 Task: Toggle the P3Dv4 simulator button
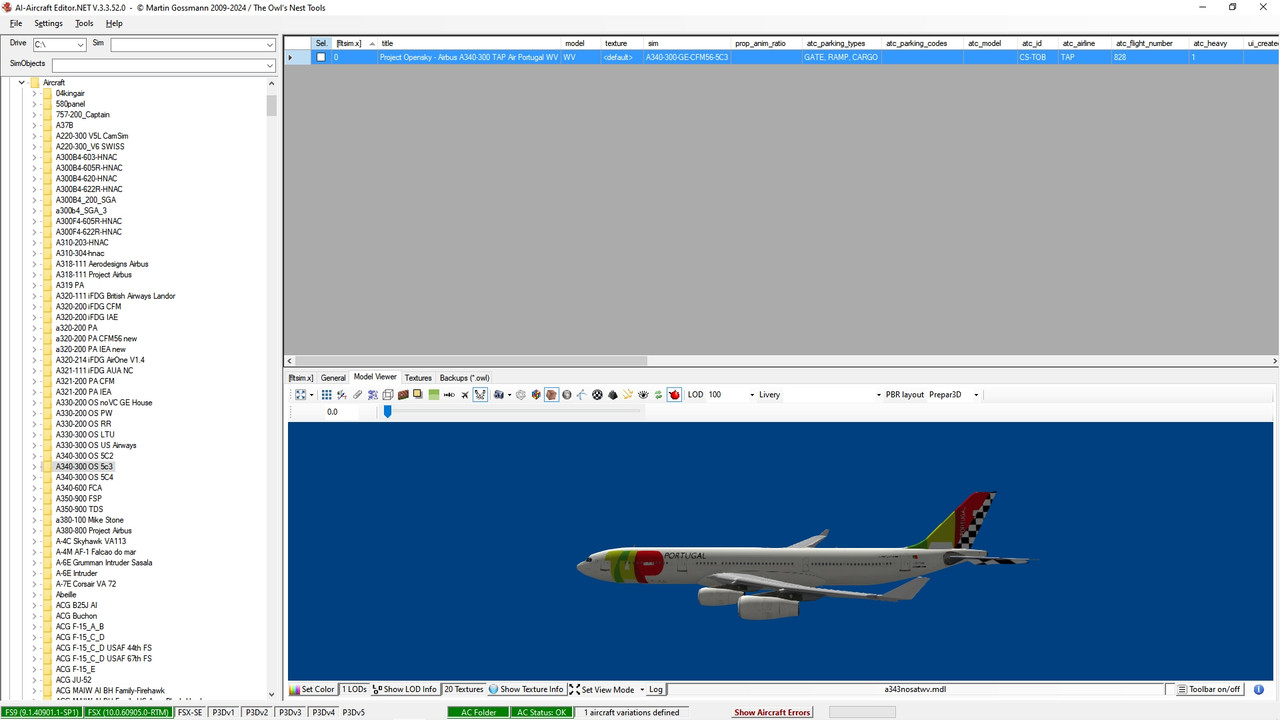tap(322, 712)
